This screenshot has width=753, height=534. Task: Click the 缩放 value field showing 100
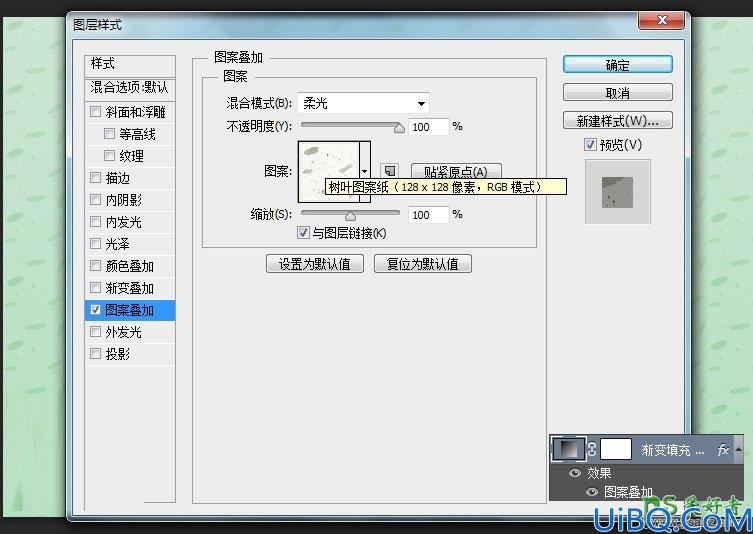click(x=428, y=215)
